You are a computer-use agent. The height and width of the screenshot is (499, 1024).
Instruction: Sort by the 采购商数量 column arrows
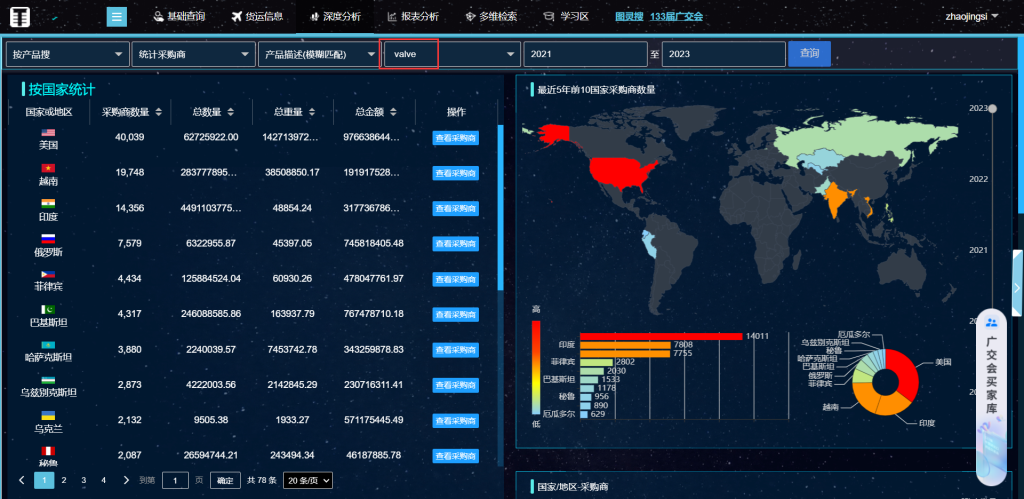click(157, 112)
